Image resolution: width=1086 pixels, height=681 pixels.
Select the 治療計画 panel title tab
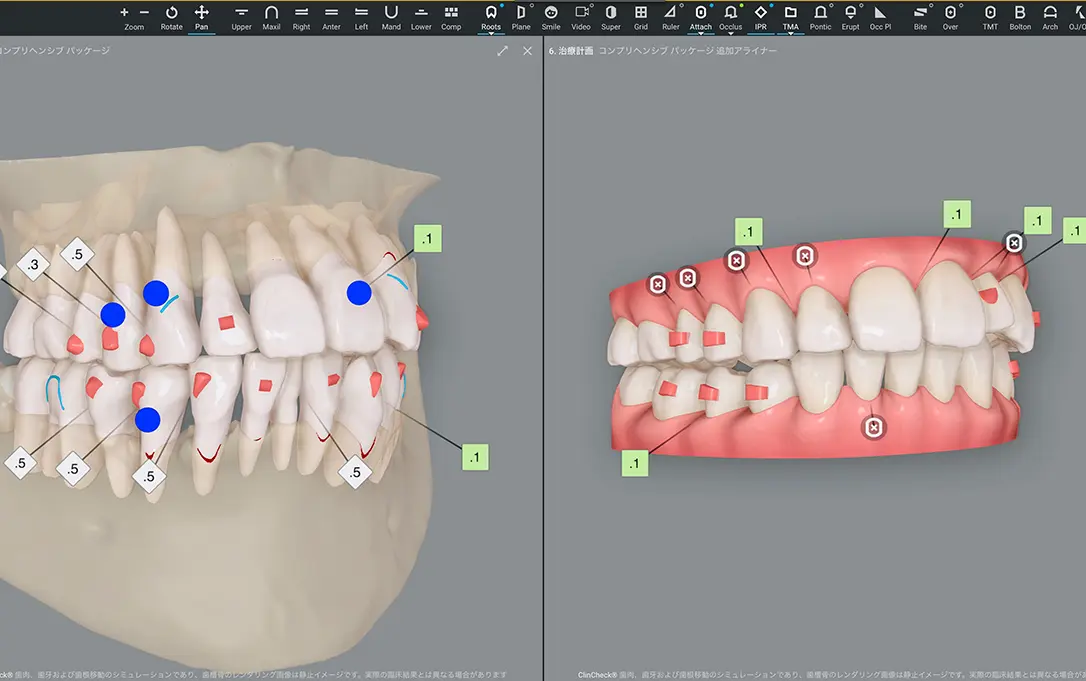(573, 50)
